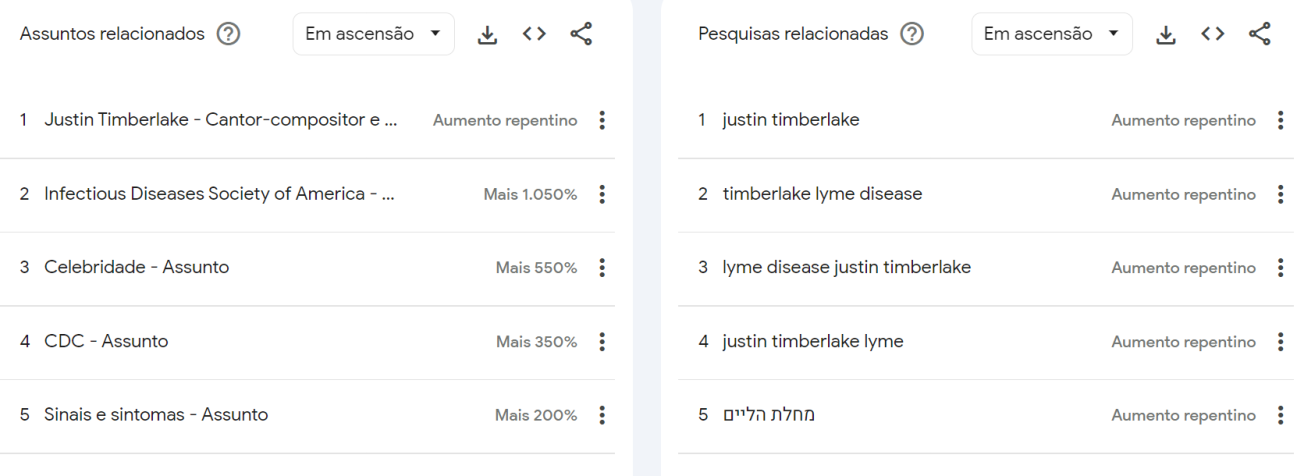The height and width of the screenshot is (476, 1297).
Task: Open options for 'timberlake lyme disease' query
Action: [1280, 194]
